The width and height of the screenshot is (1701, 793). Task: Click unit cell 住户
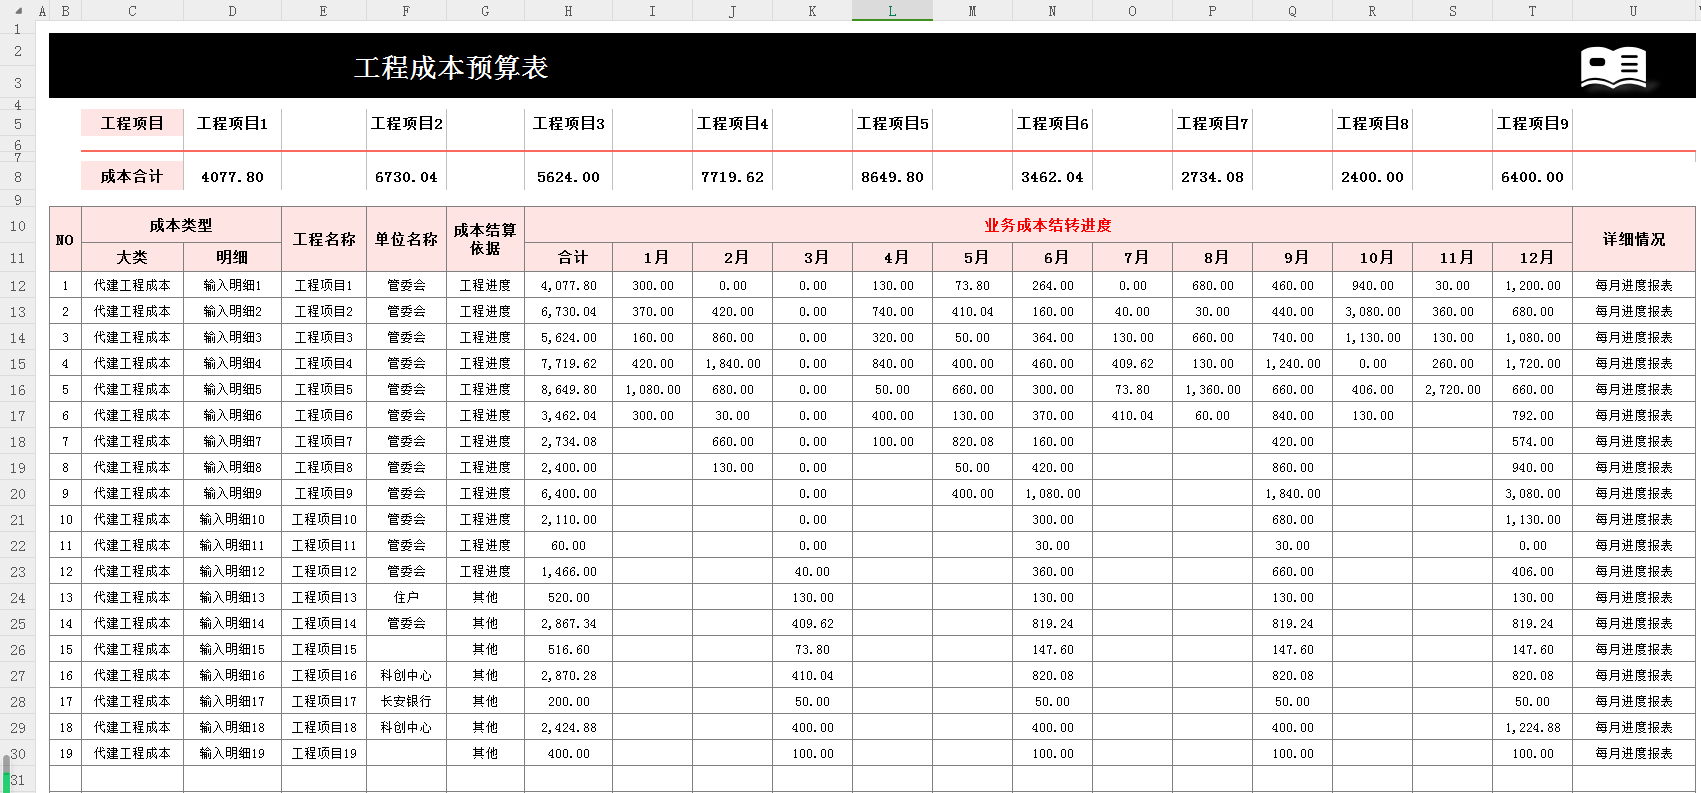click(x=406, y=597)
